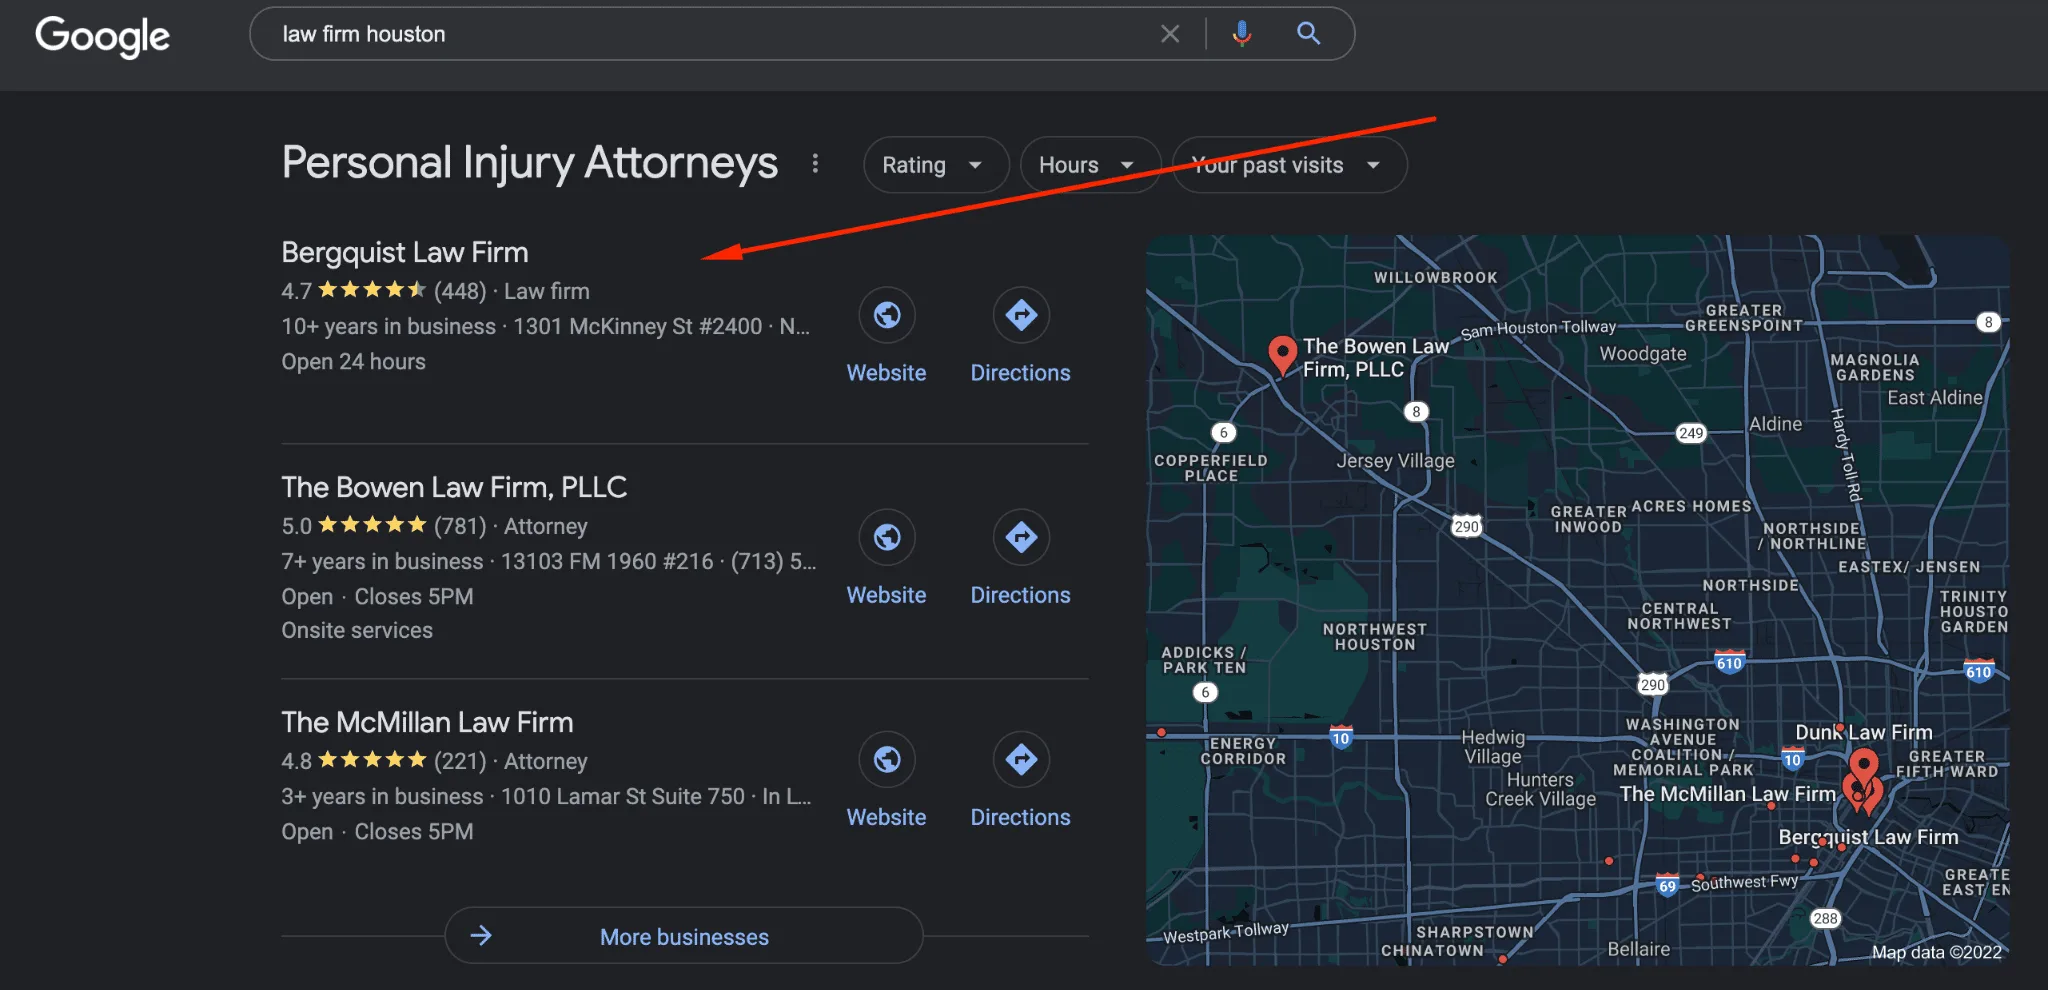
Task: Click The McMillan Law Firm label on map
Action: point(1728,794)
